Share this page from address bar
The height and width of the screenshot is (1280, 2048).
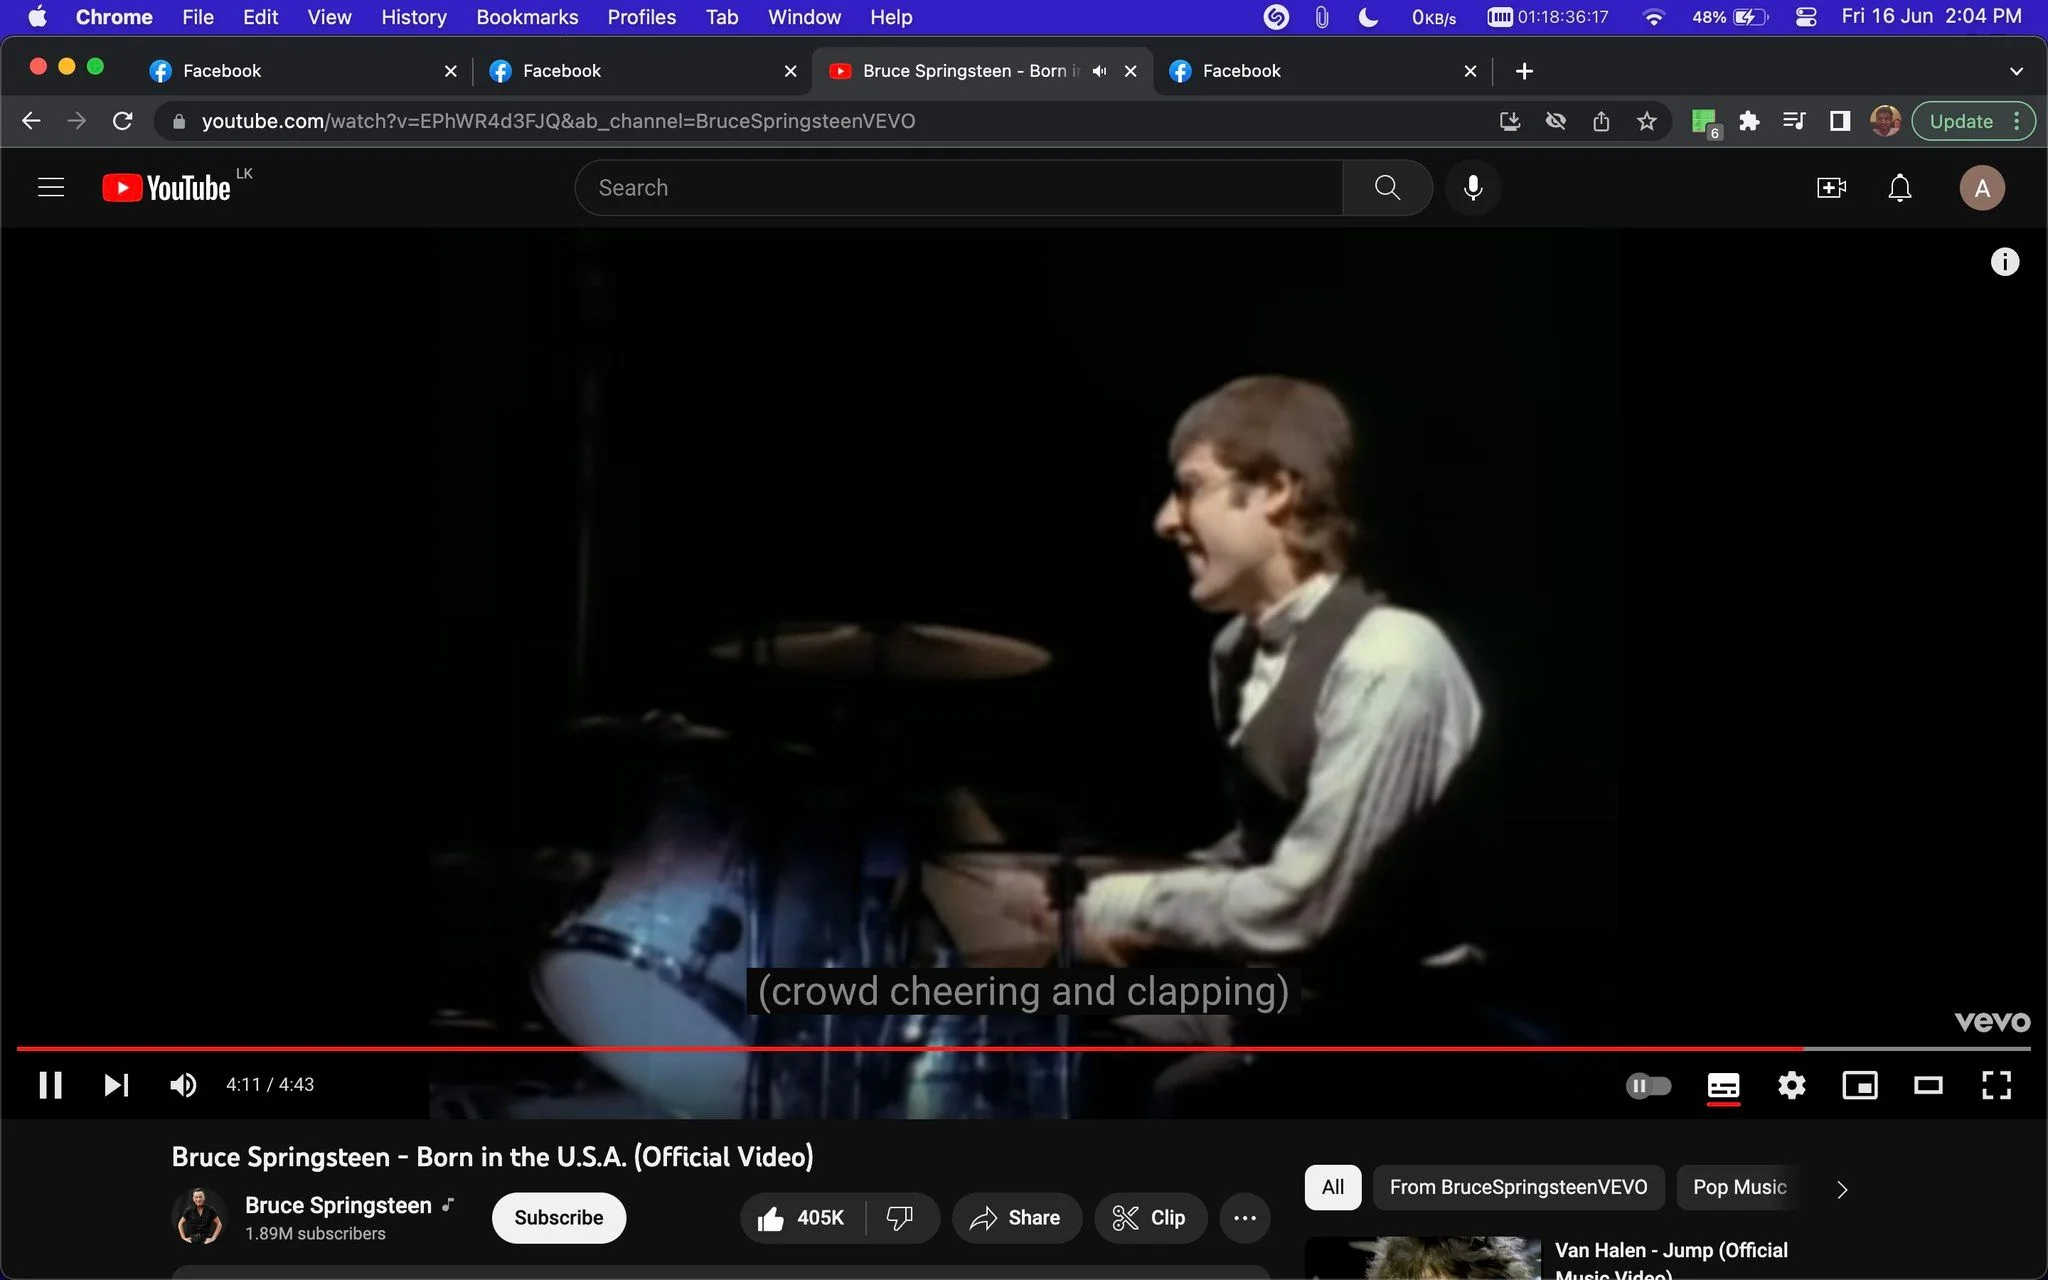(x=1601, y=121)
